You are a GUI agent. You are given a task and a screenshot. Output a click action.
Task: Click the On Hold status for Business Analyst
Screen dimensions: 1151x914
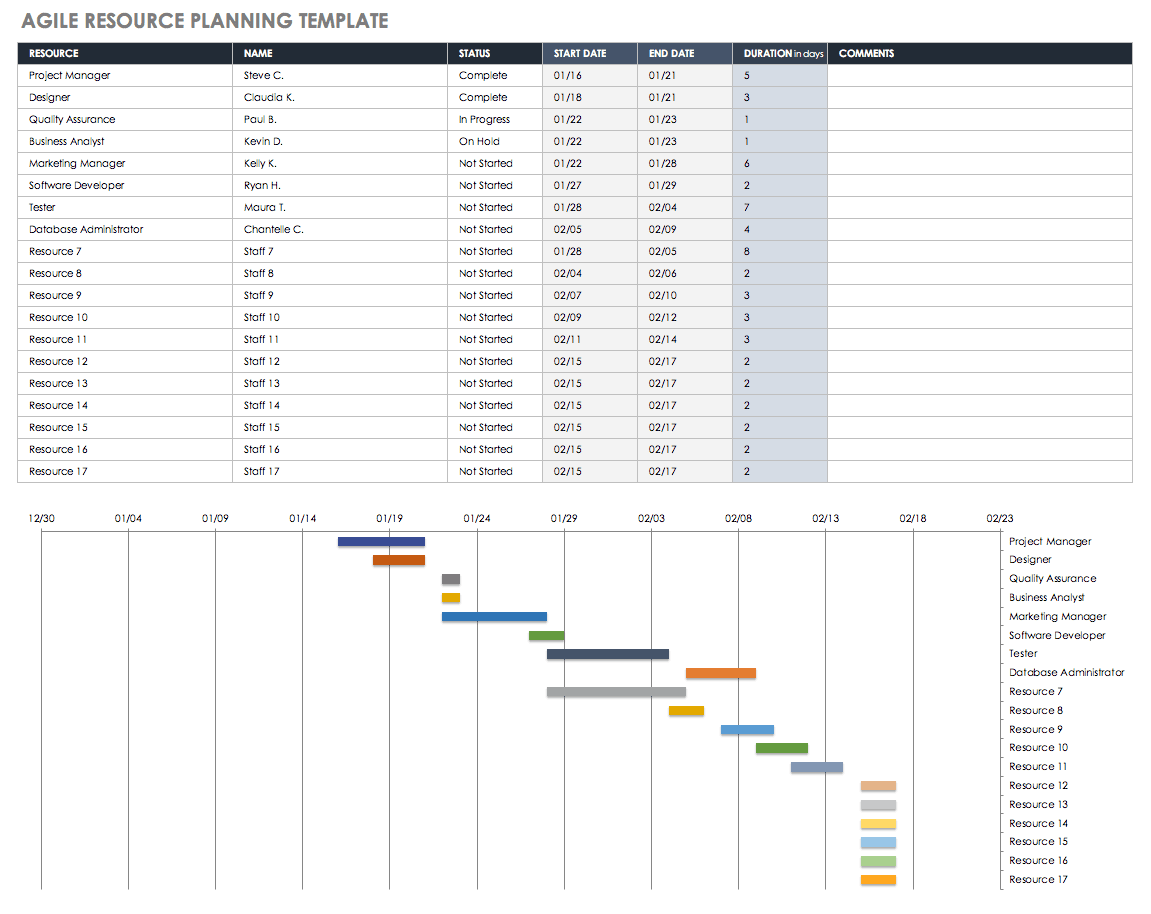click(477, 141)
